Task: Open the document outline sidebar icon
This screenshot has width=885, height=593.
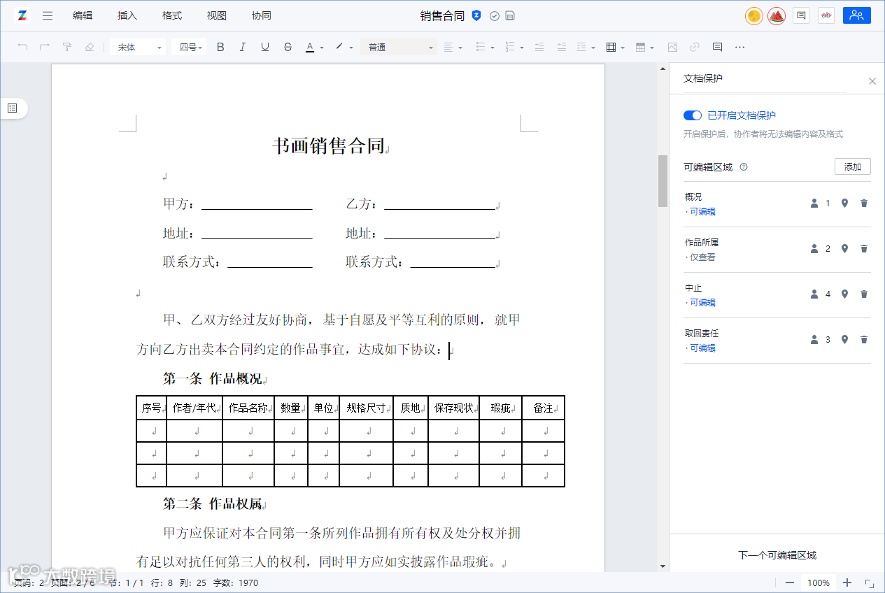Action: coord(12,108)
